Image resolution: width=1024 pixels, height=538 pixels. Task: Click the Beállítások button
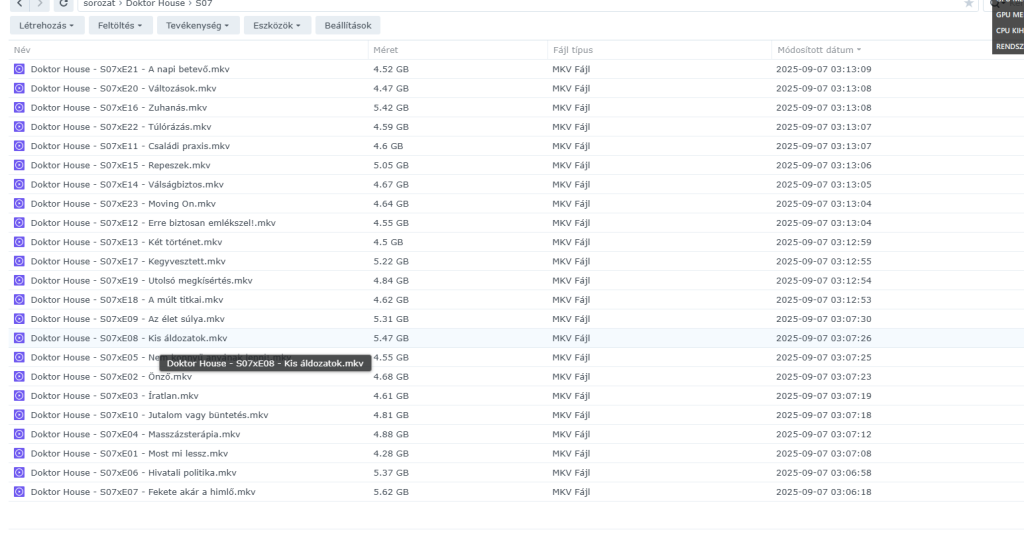tap(347, 25)
